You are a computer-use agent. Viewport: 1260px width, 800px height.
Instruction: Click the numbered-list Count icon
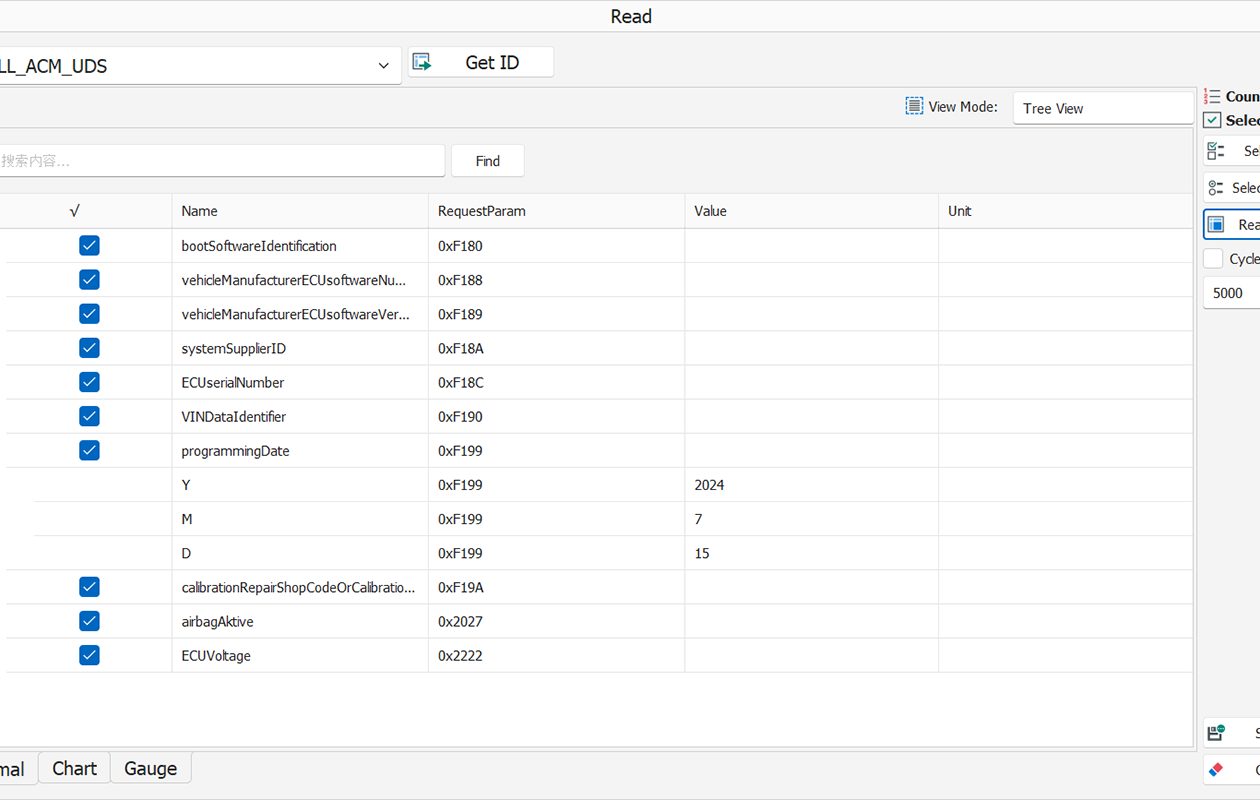coord(1212,96)
